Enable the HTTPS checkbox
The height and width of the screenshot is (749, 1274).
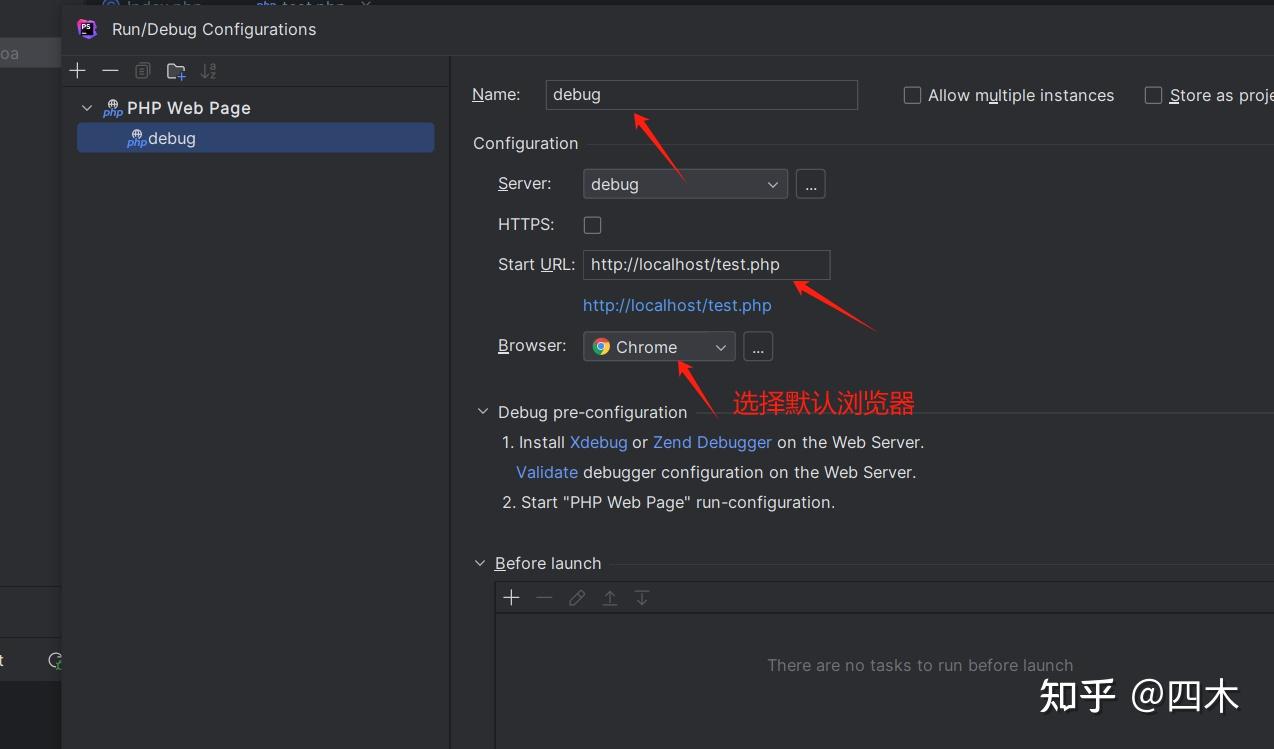(x=593, y=225)
